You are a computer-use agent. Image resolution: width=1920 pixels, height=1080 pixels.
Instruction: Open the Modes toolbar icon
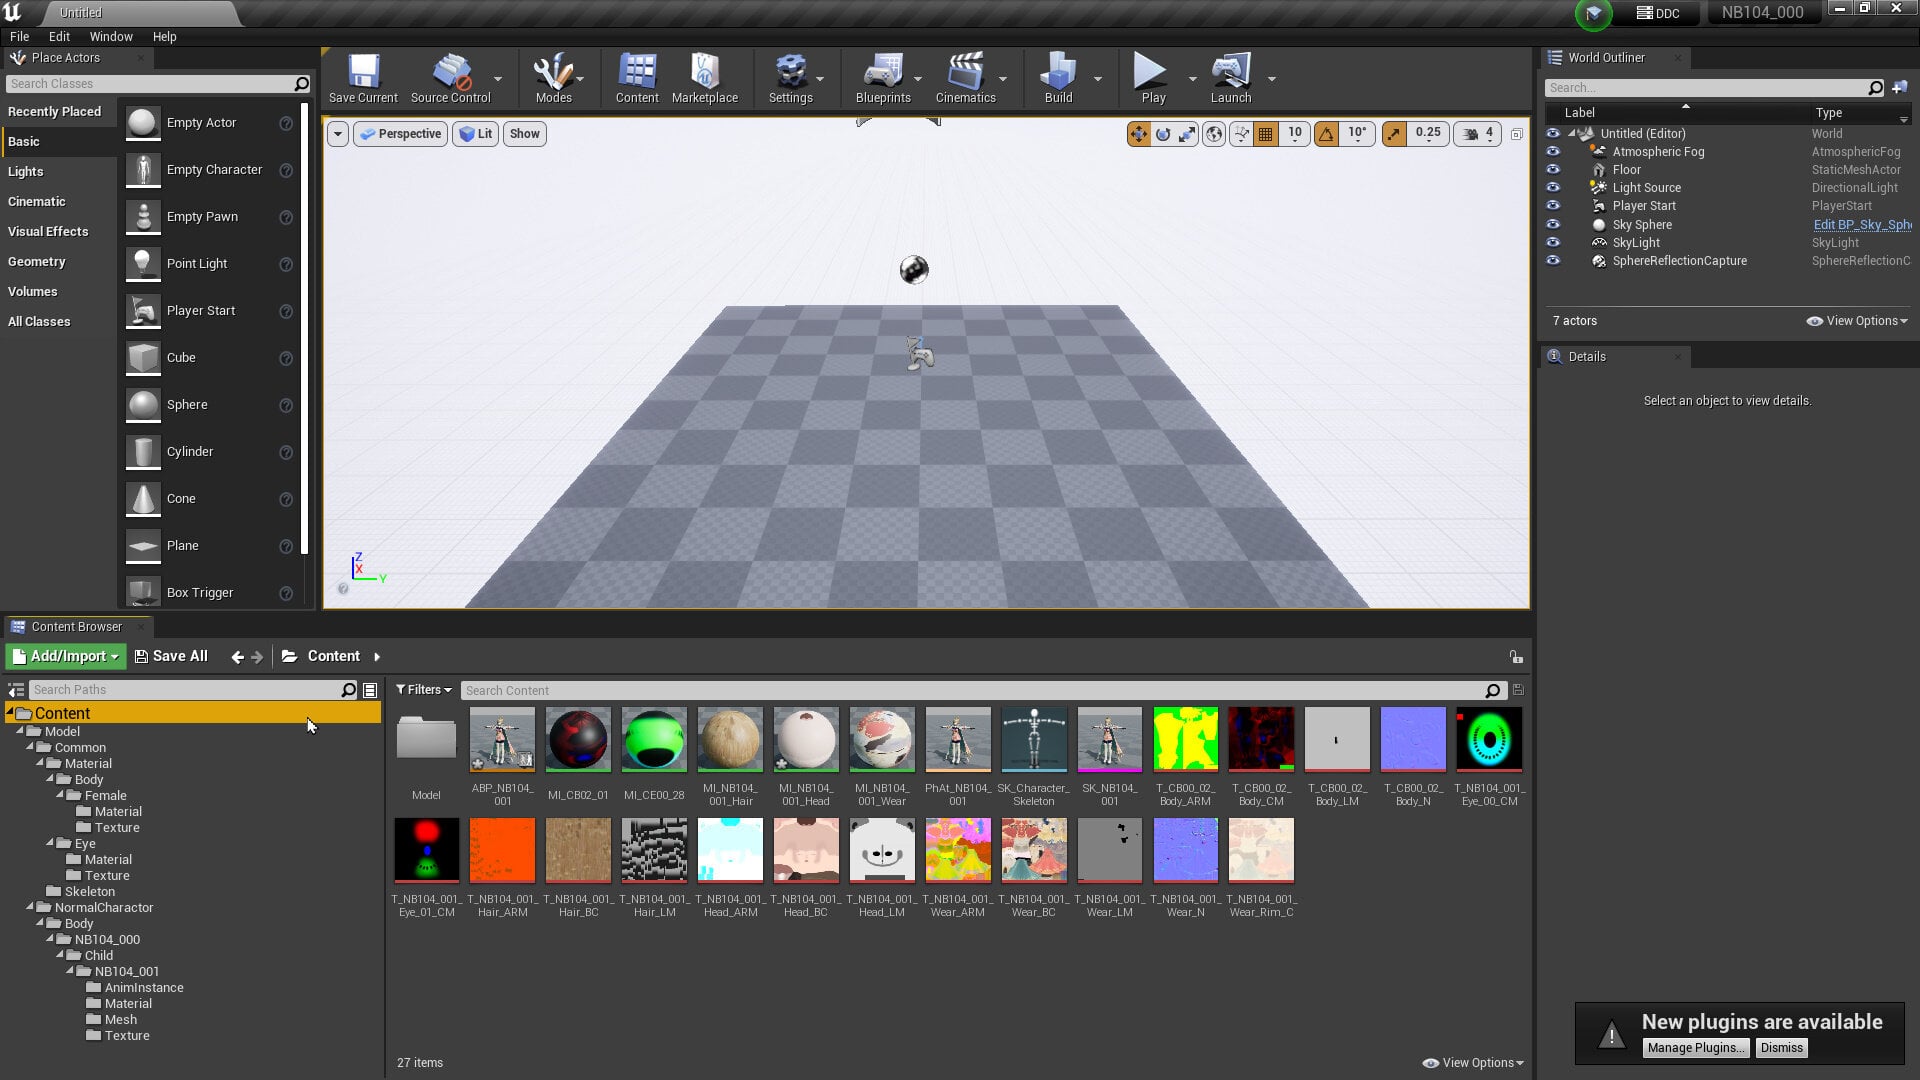pyautogui.click(x=553, y=78)
